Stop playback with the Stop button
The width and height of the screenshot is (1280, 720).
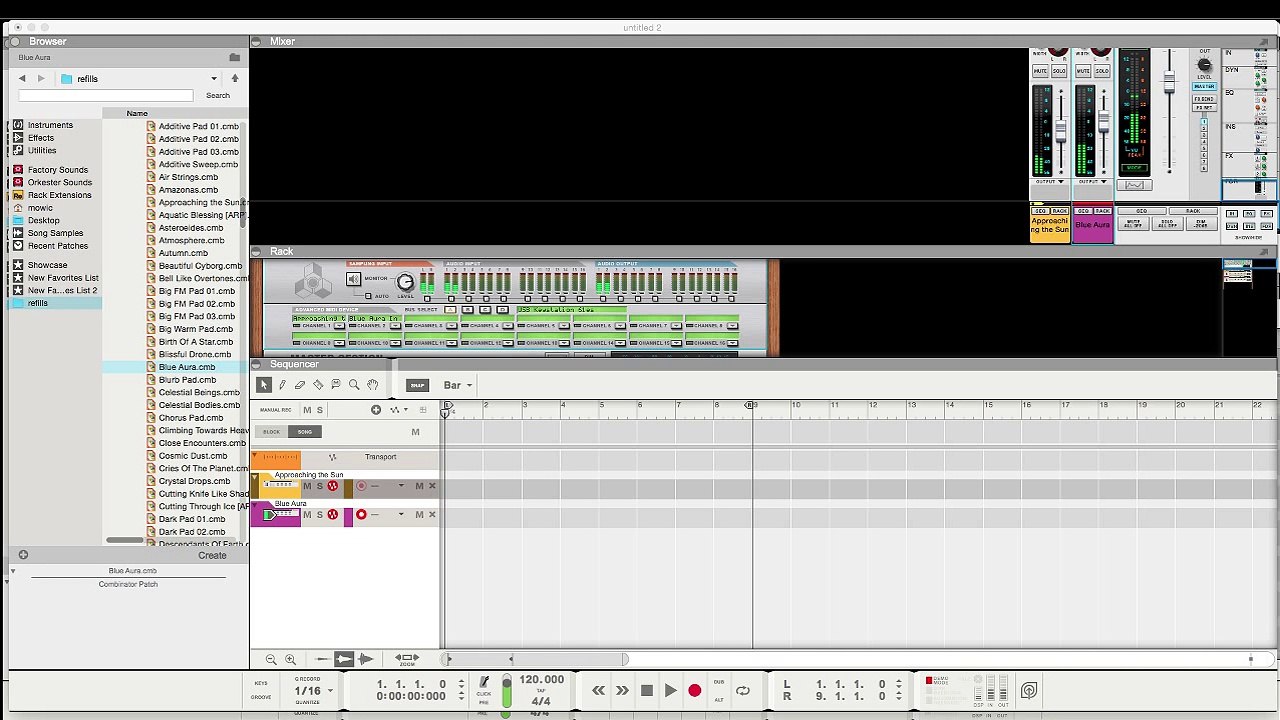(646, 690)
